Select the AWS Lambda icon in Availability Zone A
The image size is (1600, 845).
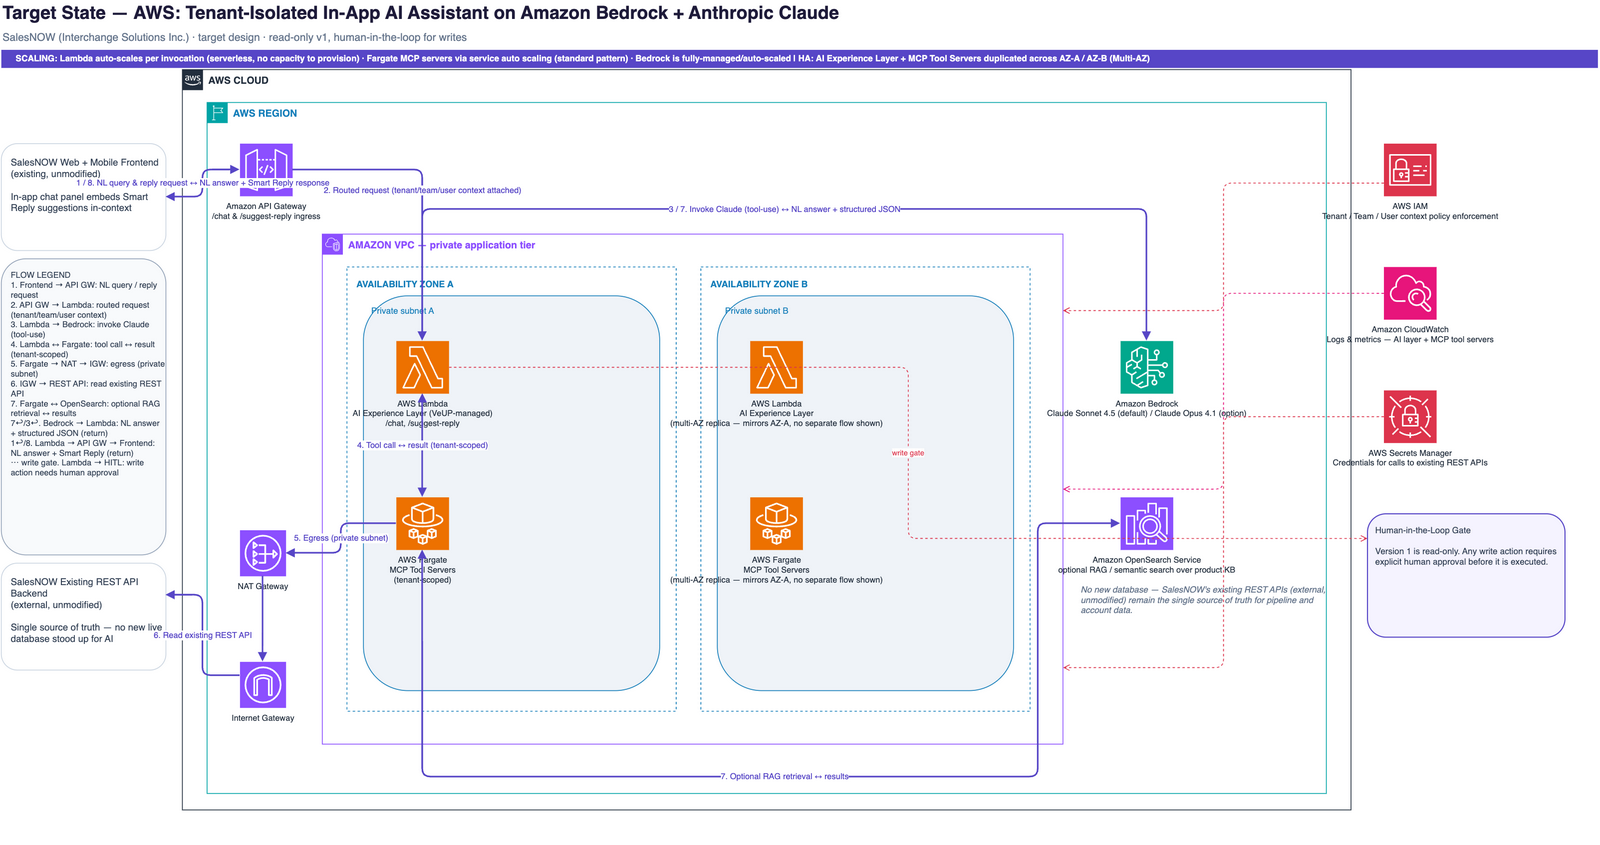tap(422, 367)
